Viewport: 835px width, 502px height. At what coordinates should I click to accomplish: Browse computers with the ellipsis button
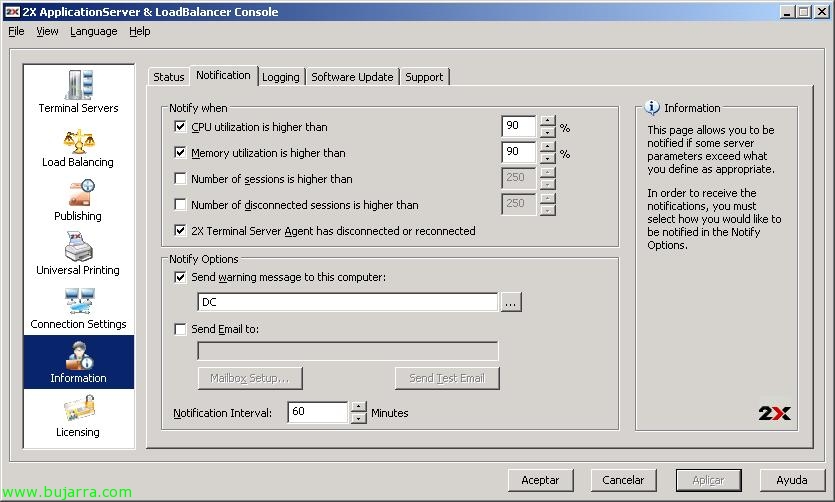(x=511, y=302)
